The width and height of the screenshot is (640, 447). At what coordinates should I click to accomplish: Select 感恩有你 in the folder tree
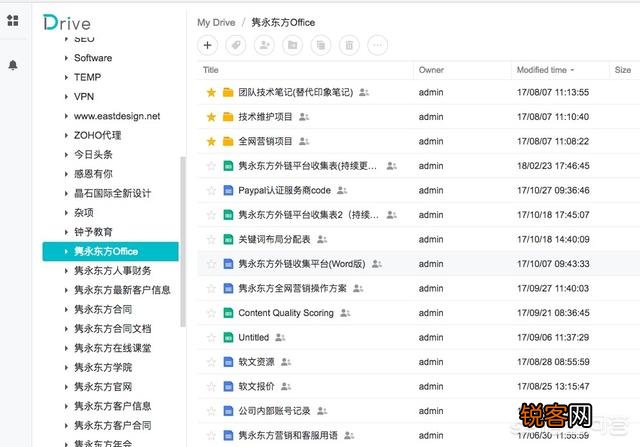[x=93, y=174]
